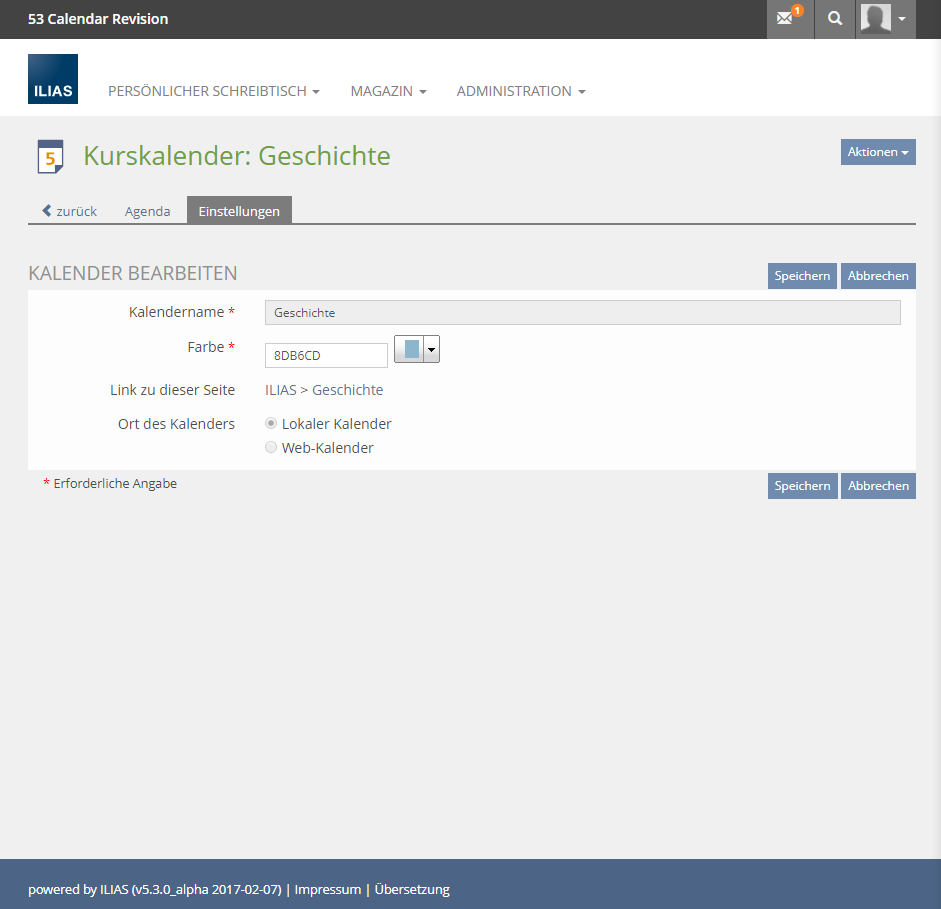
Task: Select Lokaler Kalender radio option
Action: (x=271, y=423)
